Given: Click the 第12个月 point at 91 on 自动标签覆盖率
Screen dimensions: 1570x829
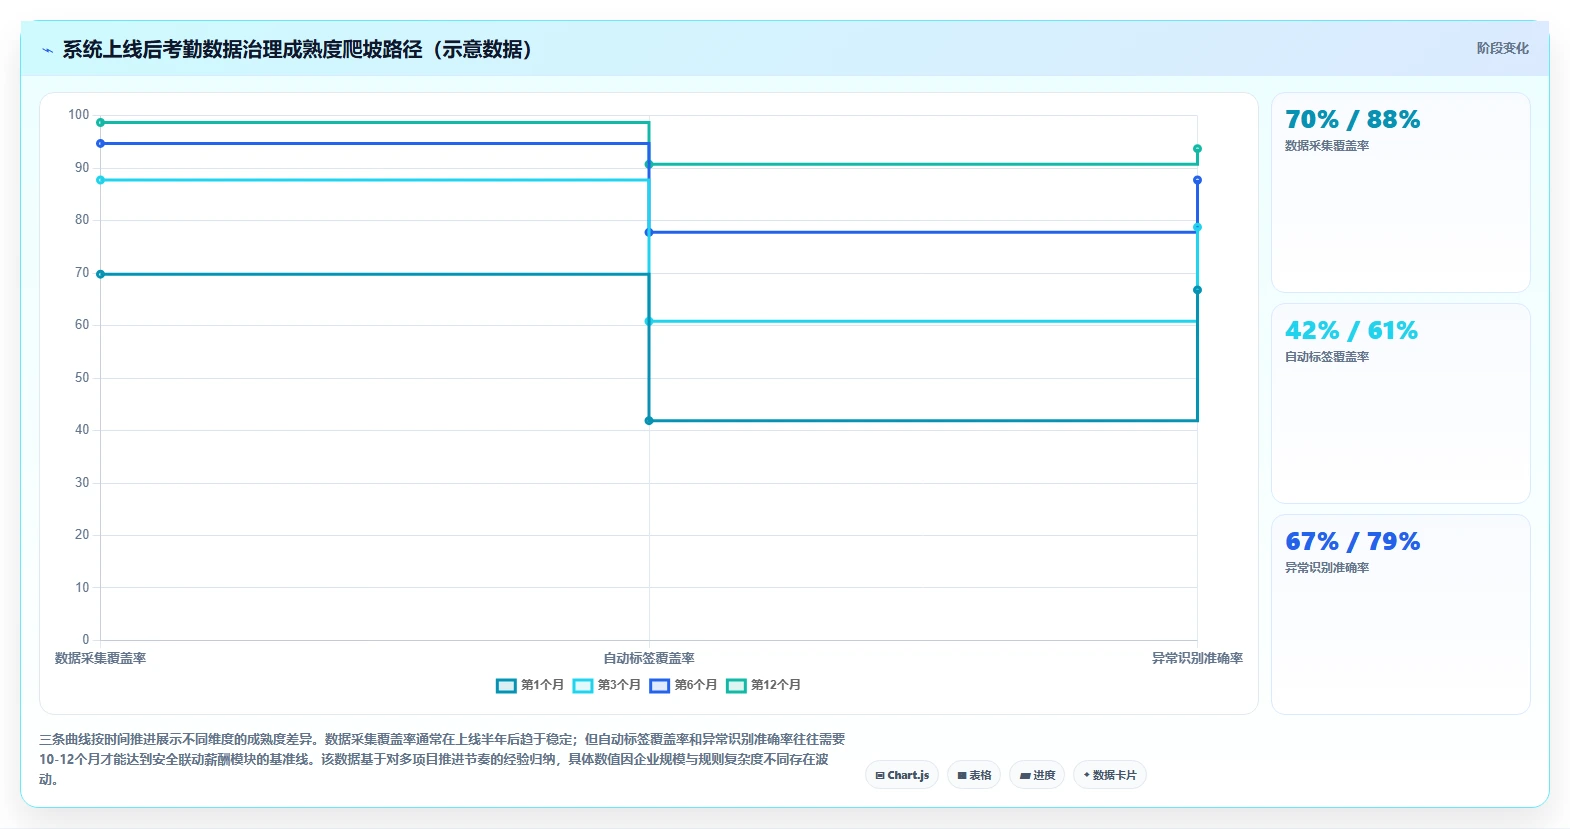Looking at the screenshot, I should pos(649,164).
